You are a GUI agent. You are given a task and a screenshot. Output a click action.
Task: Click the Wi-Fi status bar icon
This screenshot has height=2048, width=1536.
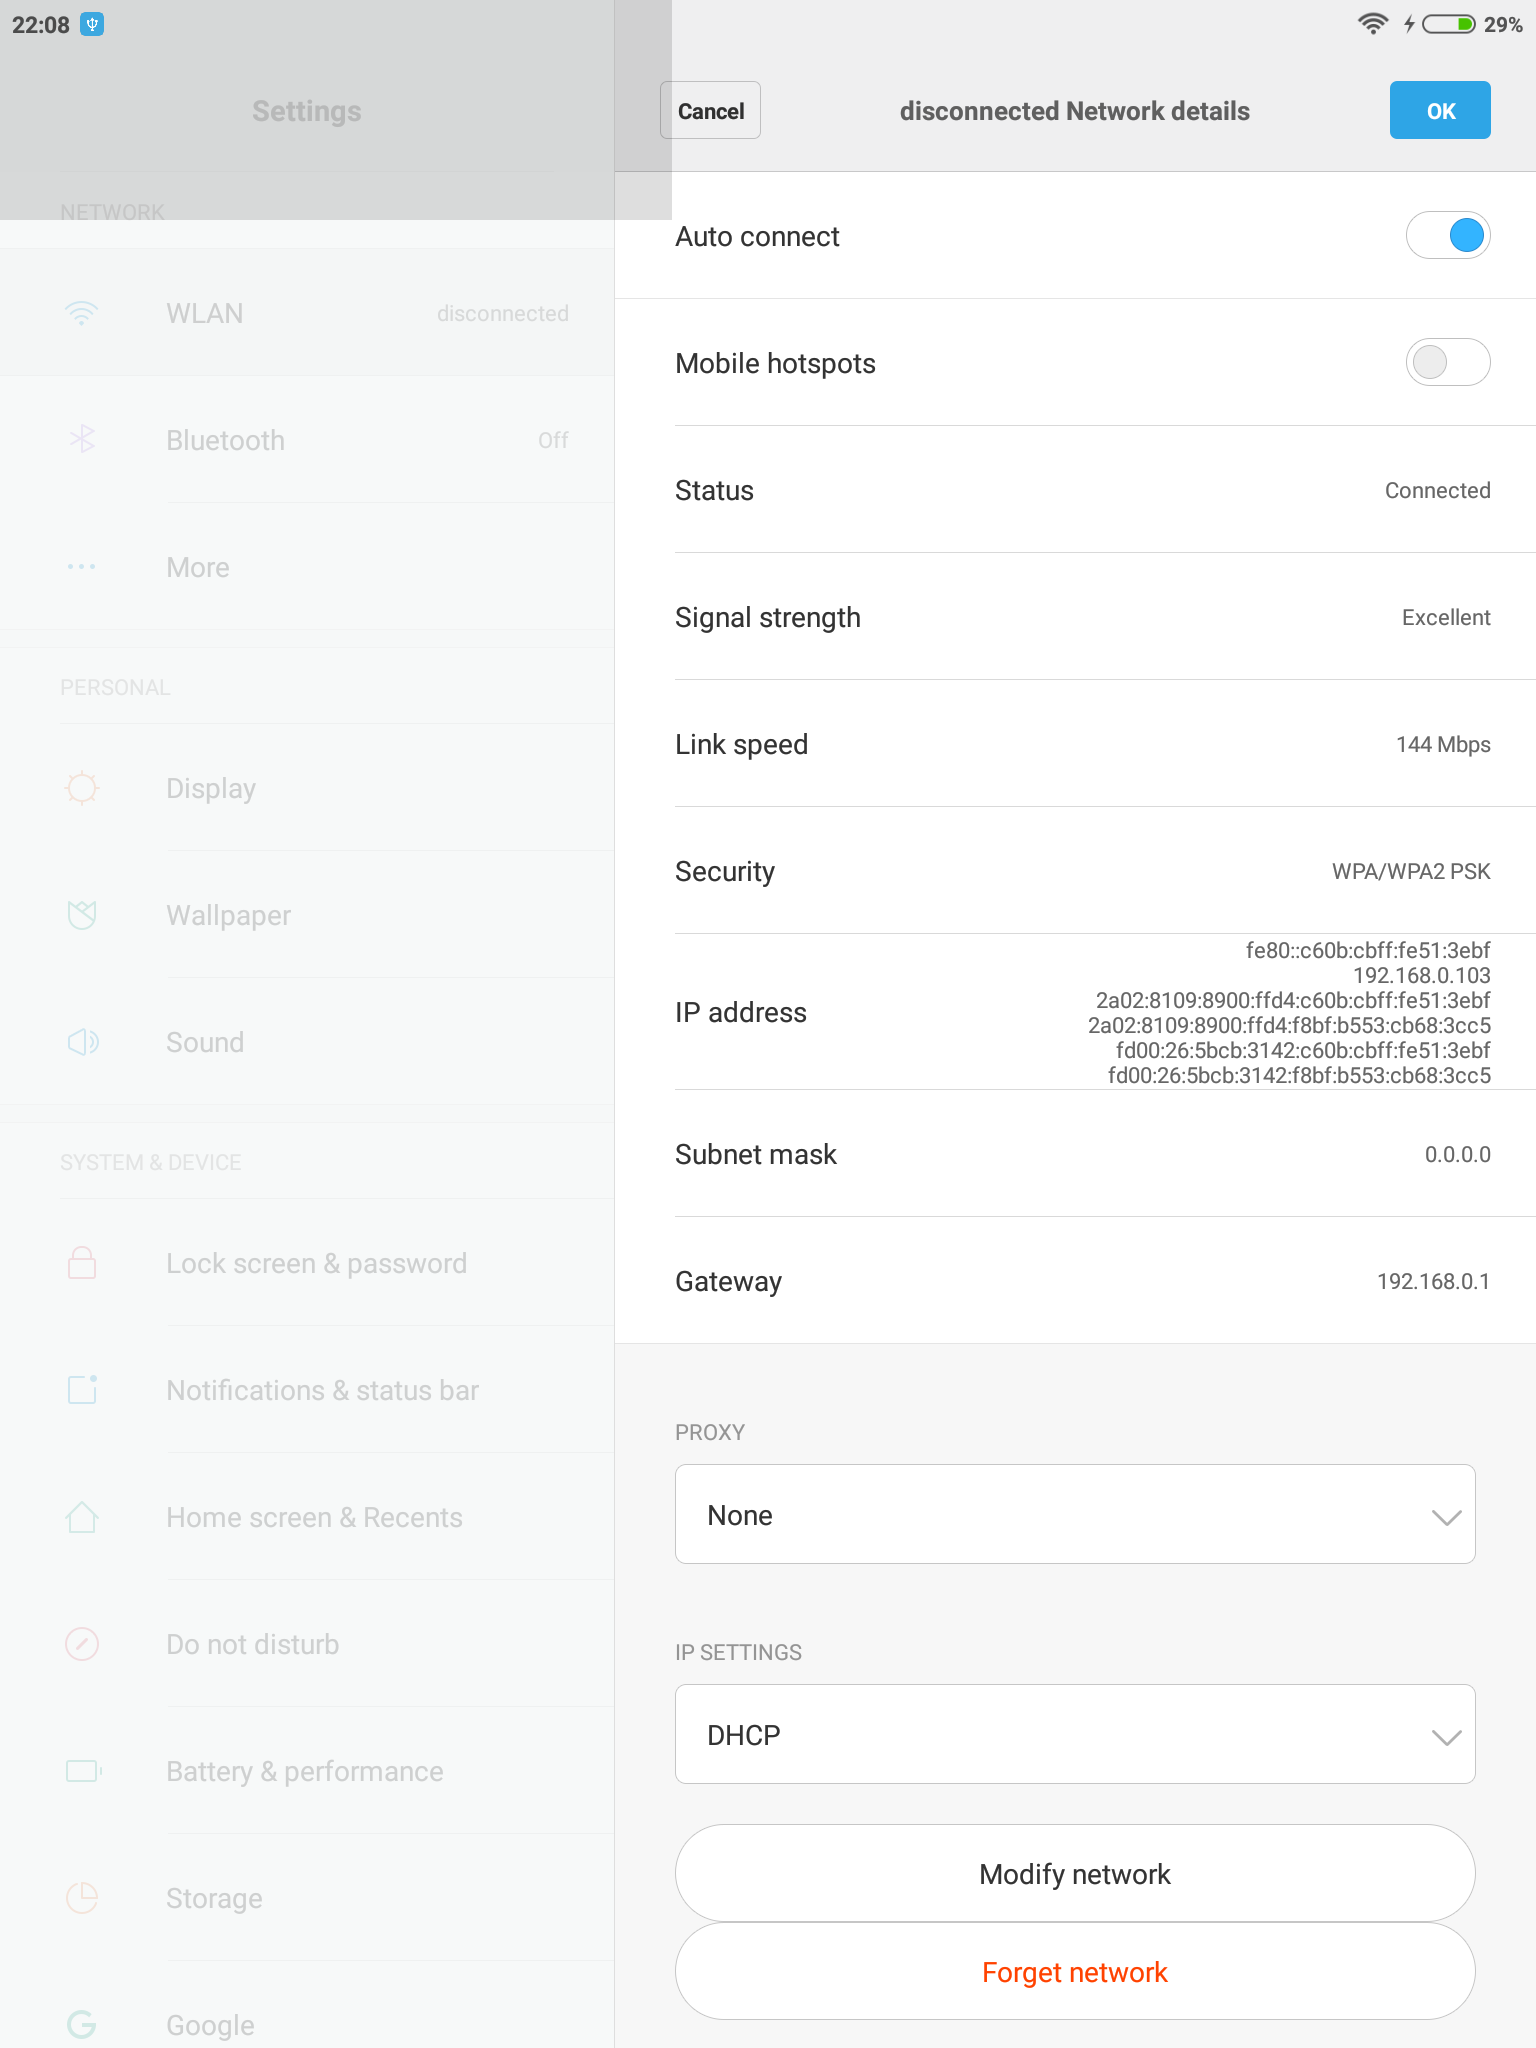click(x=1373, y=24)
